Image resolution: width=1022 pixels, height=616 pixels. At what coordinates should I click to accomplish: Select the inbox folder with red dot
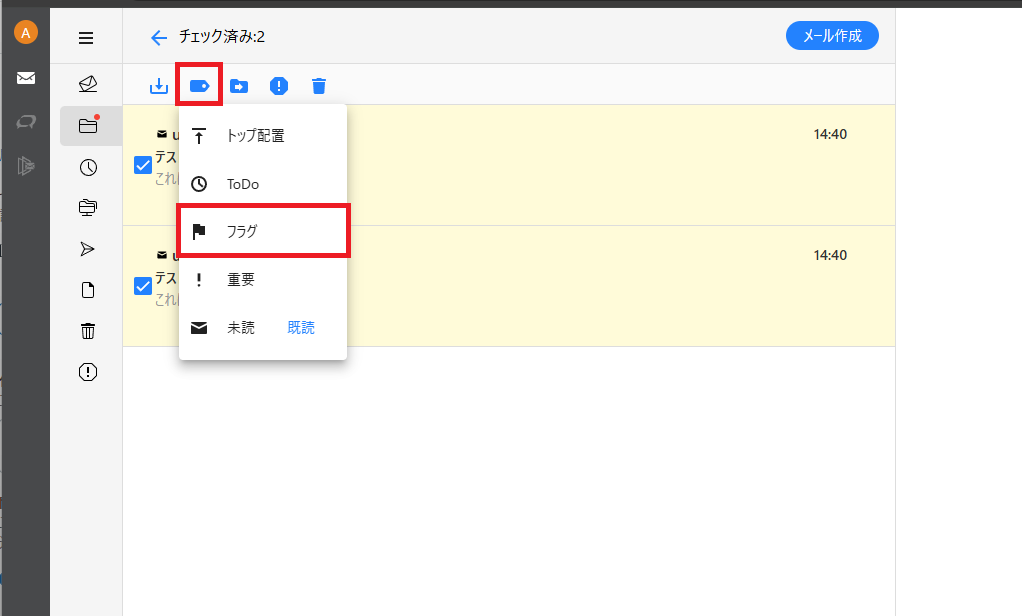(89, 125)
